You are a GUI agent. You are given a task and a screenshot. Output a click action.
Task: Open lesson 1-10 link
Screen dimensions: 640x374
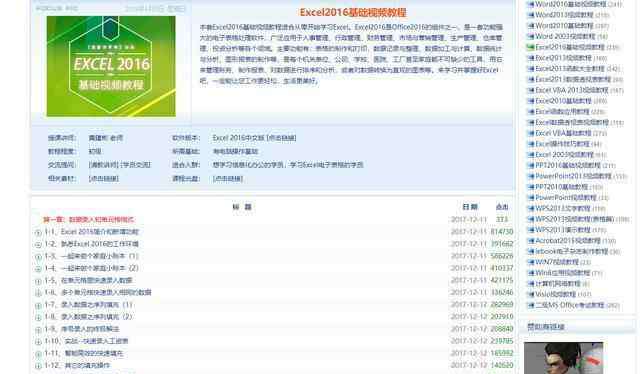click(86, 341)
